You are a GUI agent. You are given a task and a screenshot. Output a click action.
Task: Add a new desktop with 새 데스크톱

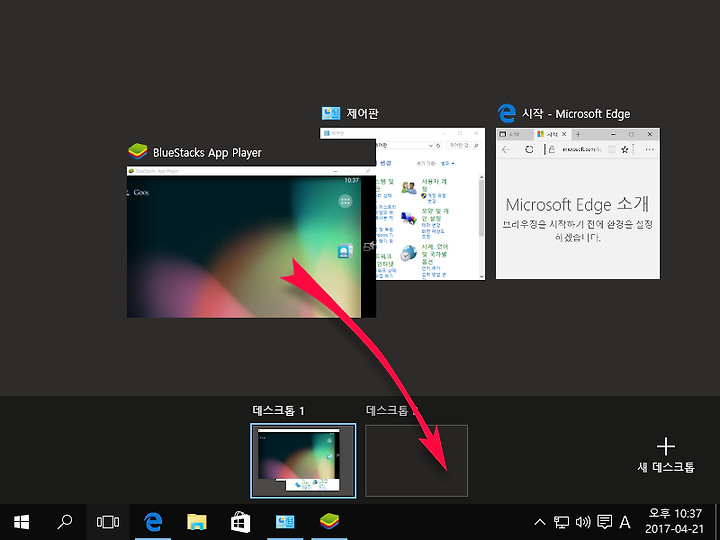click(666, 456)
